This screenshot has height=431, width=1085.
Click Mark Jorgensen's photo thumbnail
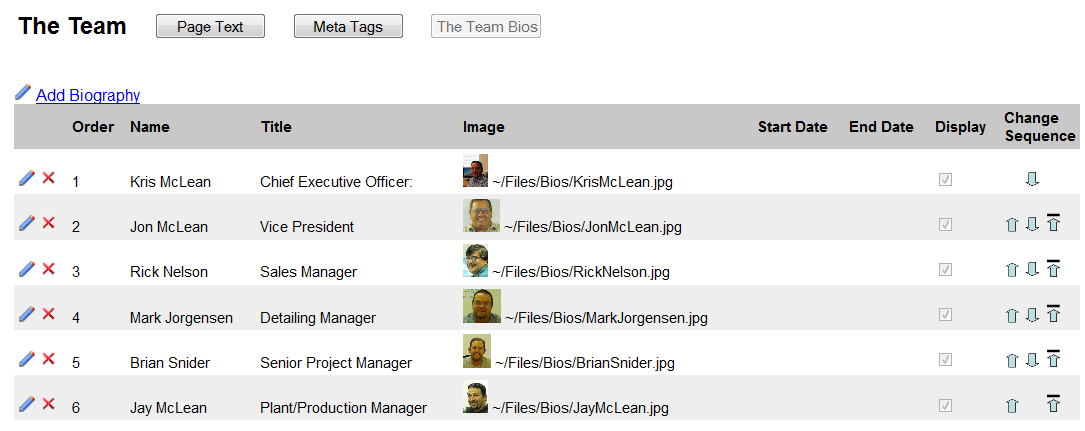(482, 306)
